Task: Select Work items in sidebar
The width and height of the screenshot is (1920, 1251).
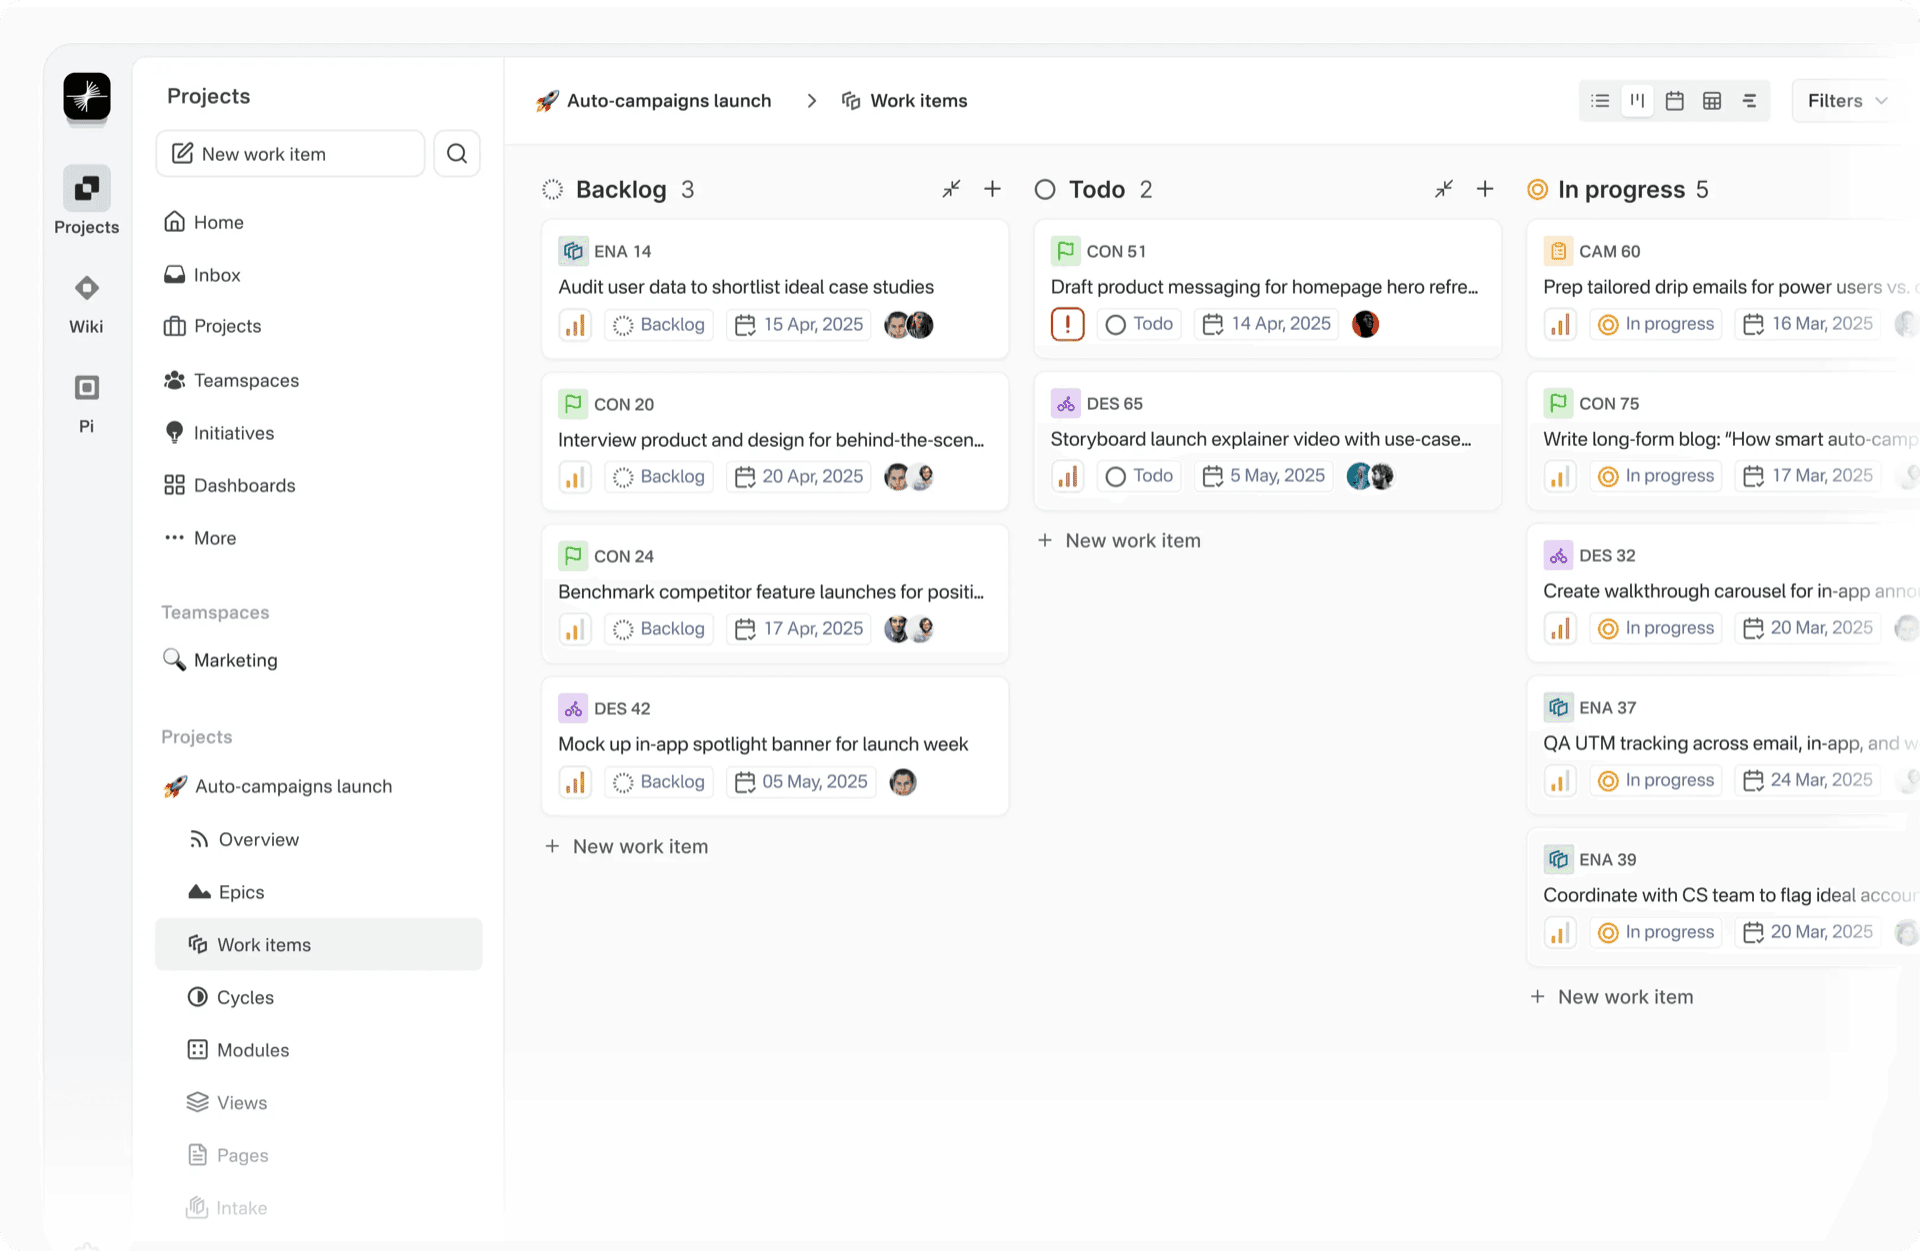Action: point(318,945)
